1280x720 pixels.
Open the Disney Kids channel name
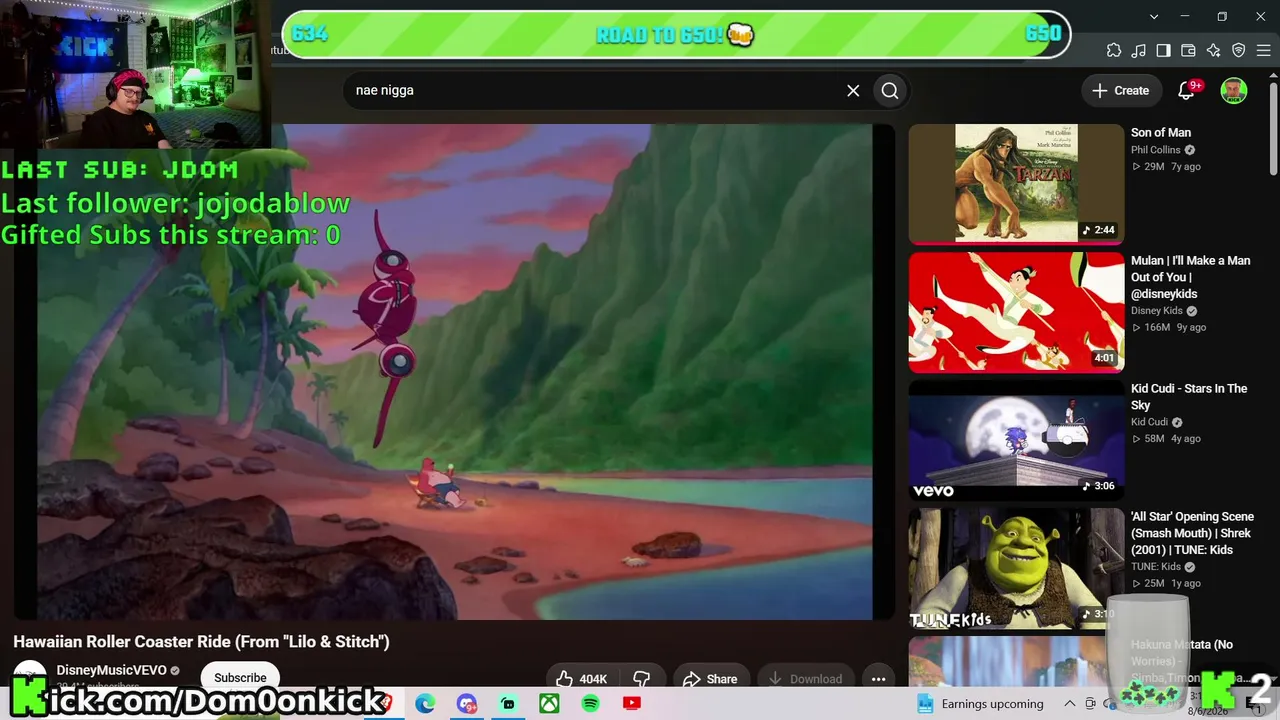(x=1157, y=311)
